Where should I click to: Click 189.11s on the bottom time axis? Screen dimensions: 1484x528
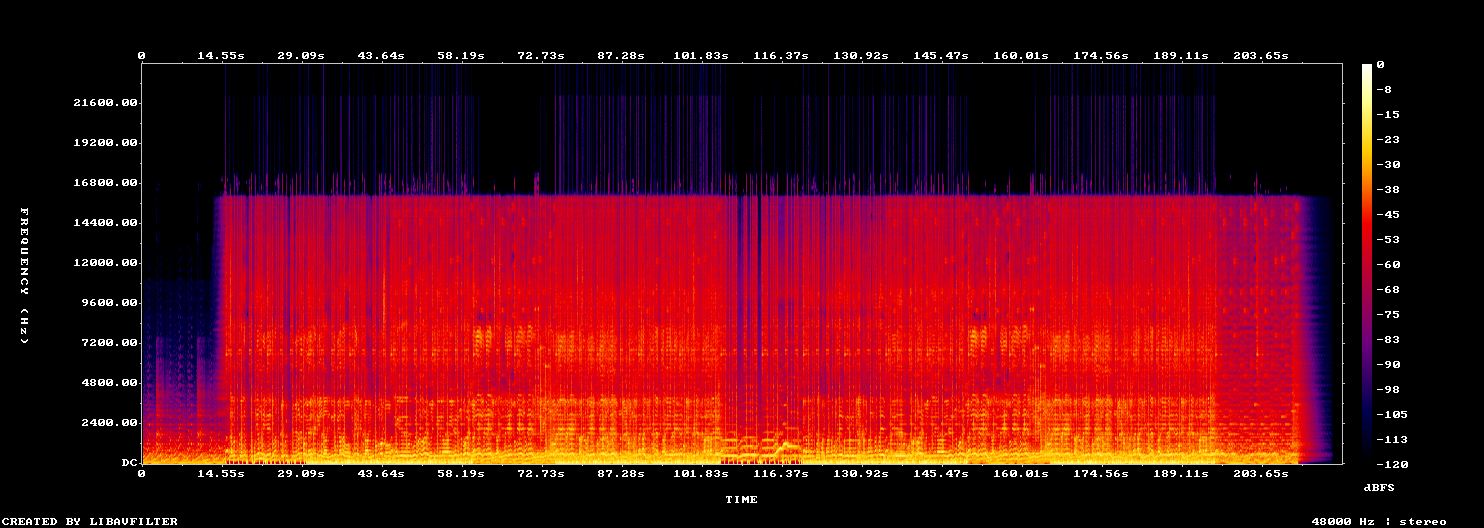(x=1181, y=473)
